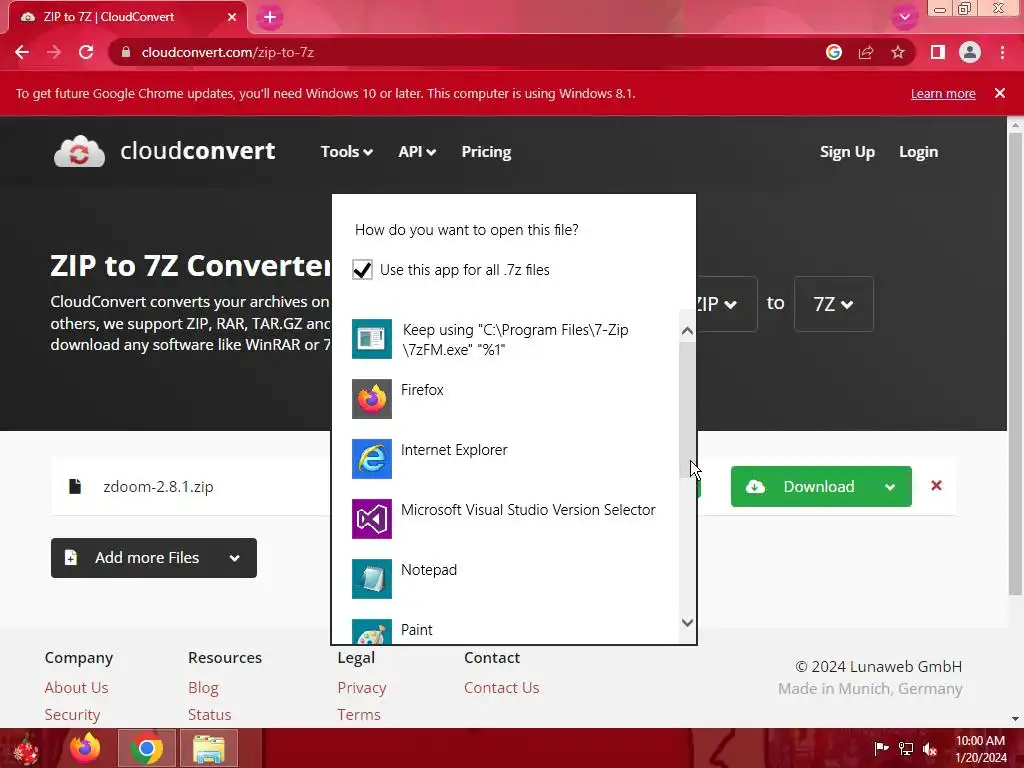This screenshot has width=1024, height=768.
Task: Click the network icon in system tray
Action: point(906,749)
